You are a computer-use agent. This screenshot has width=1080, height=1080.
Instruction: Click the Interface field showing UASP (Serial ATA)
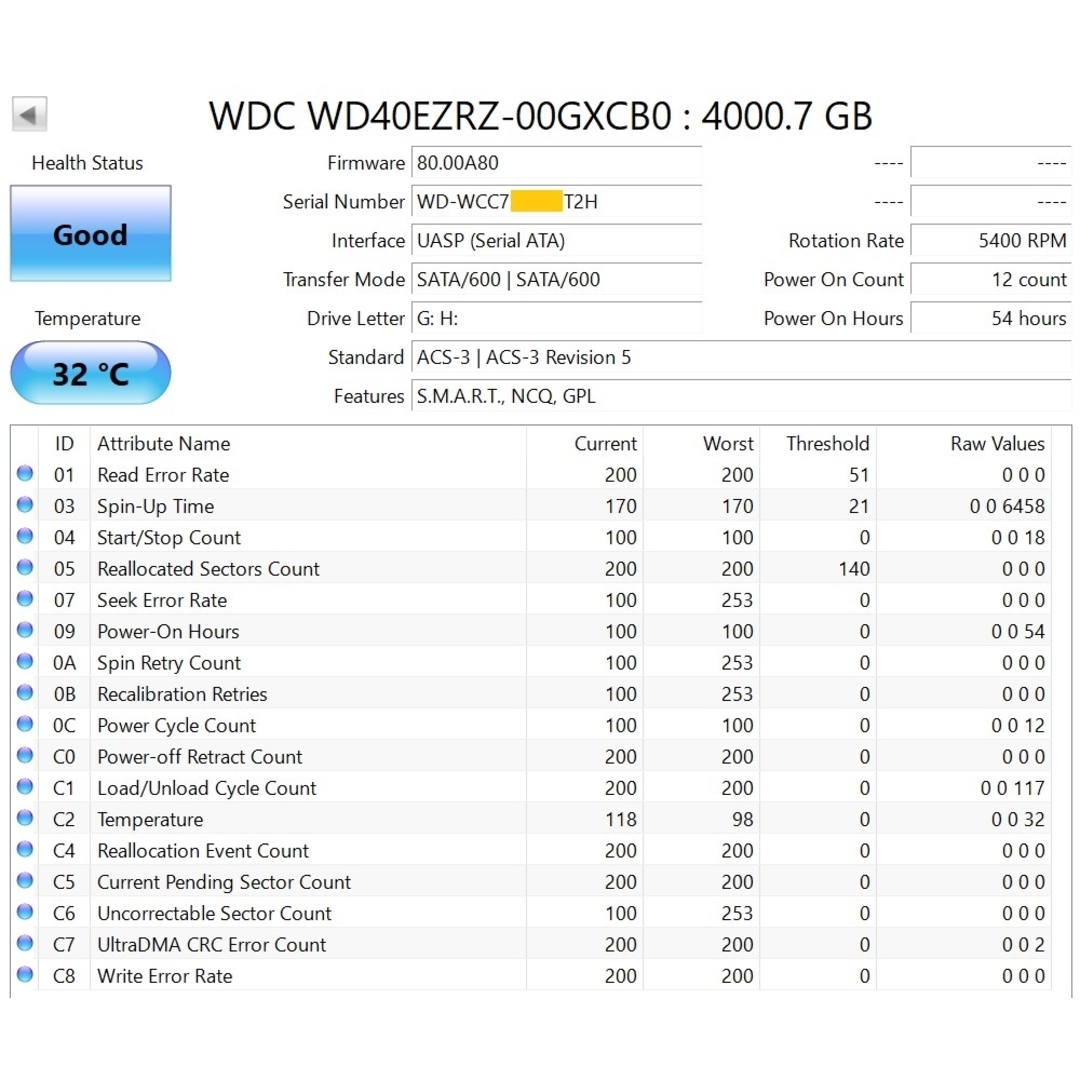(557, 240)
